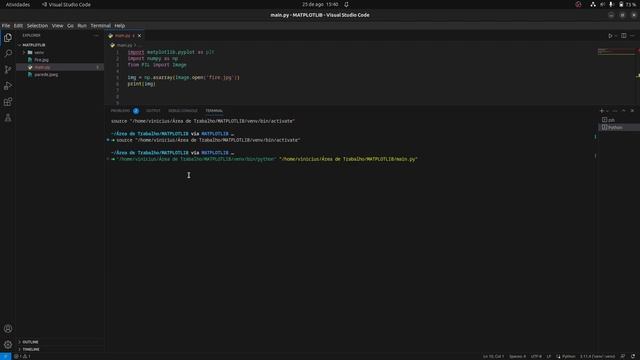Screen dimensions: 640x360
Task: Open the Accounts menu in activity bar
Action: pos(8,329)
